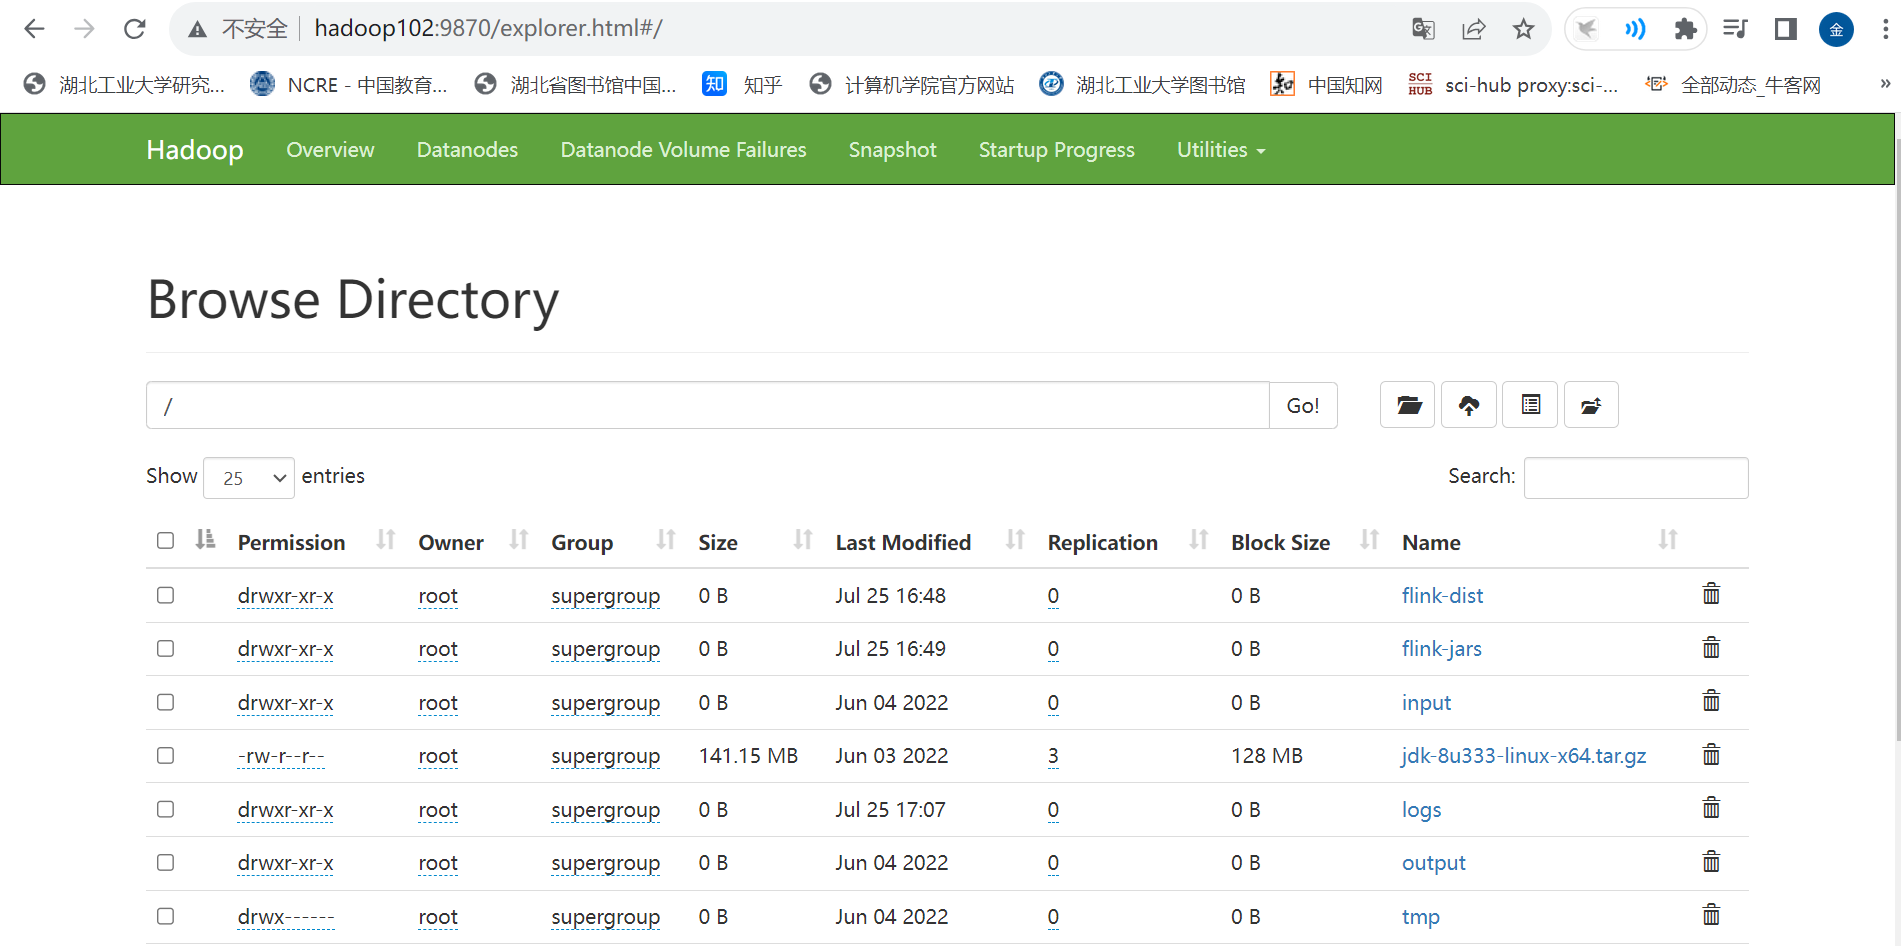
Task: Open the Overview nav item
Action: 330,150
